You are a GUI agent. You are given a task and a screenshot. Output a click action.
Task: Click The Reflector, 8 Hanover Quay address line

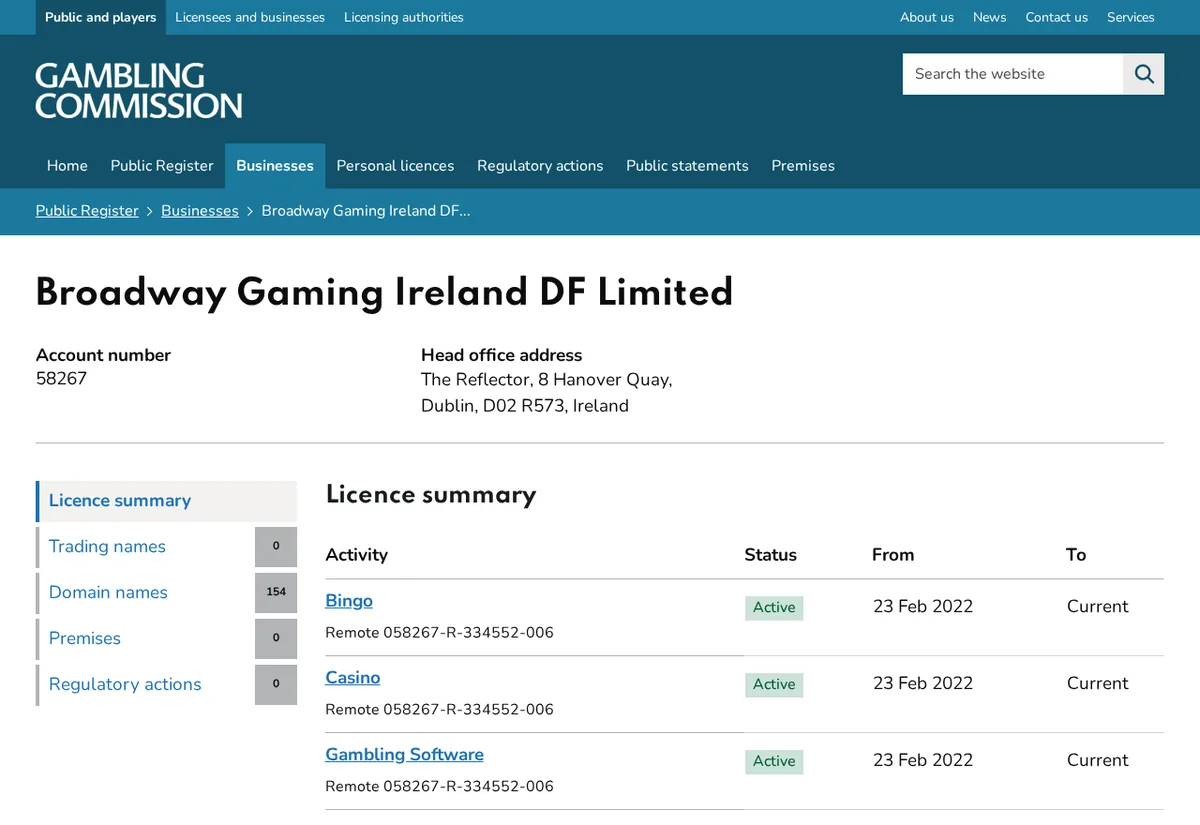tap(546, 380)
